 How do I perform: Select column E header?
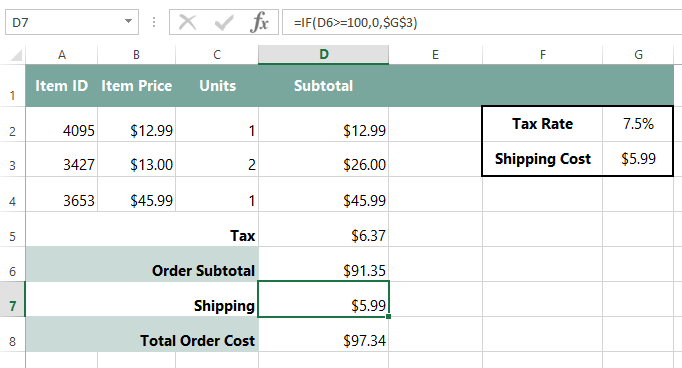pos(435,55)
